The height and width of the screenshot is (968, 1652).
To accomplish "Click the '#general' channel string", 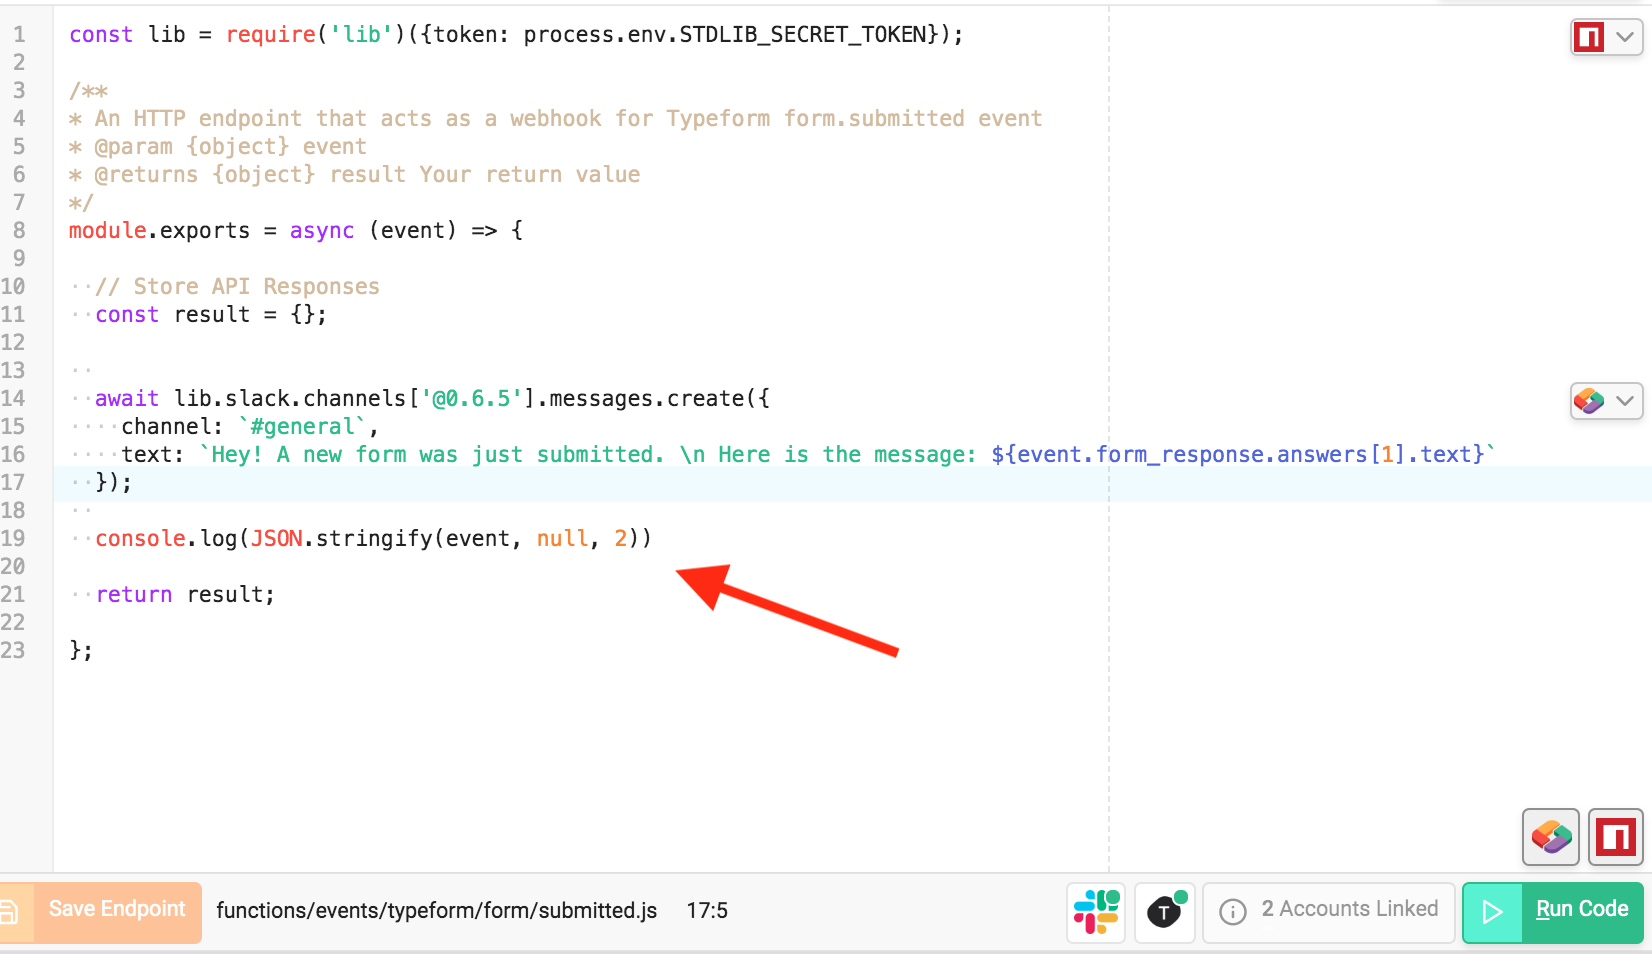I will [302, 426].
